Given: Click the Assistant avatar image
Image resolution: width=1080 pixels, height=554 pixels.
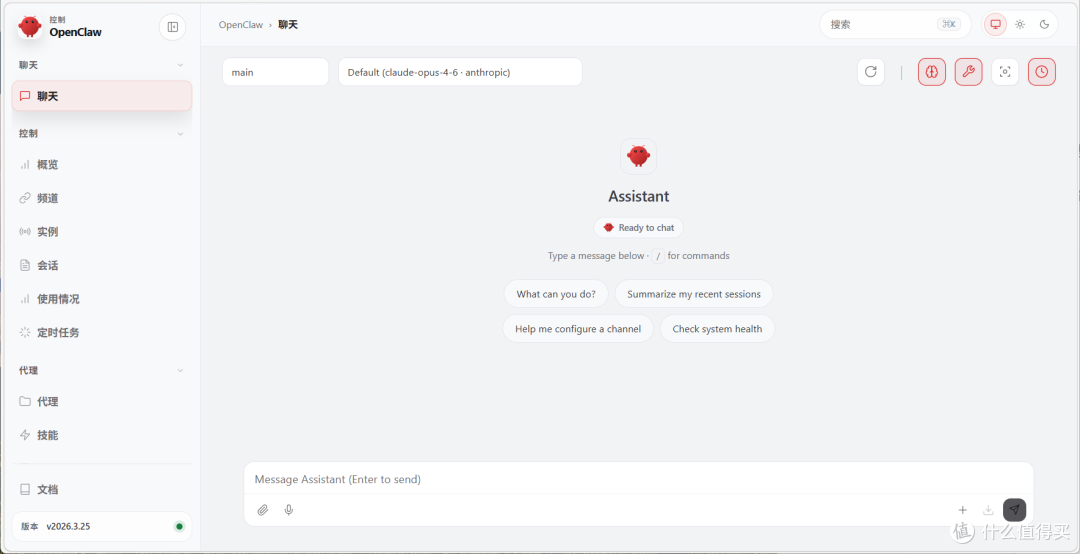Looking at the screenshot, I should [638, 156].
